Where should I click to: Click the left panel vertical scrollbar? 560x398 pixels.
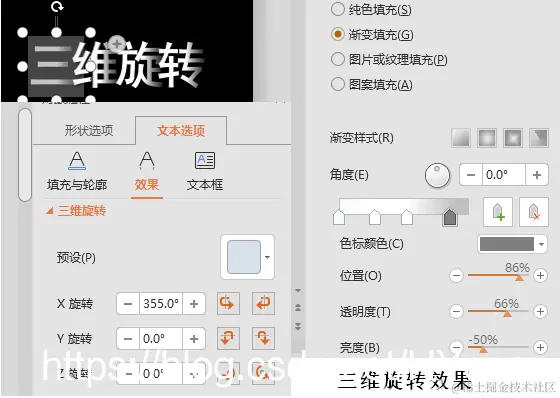tap(25, 155)
